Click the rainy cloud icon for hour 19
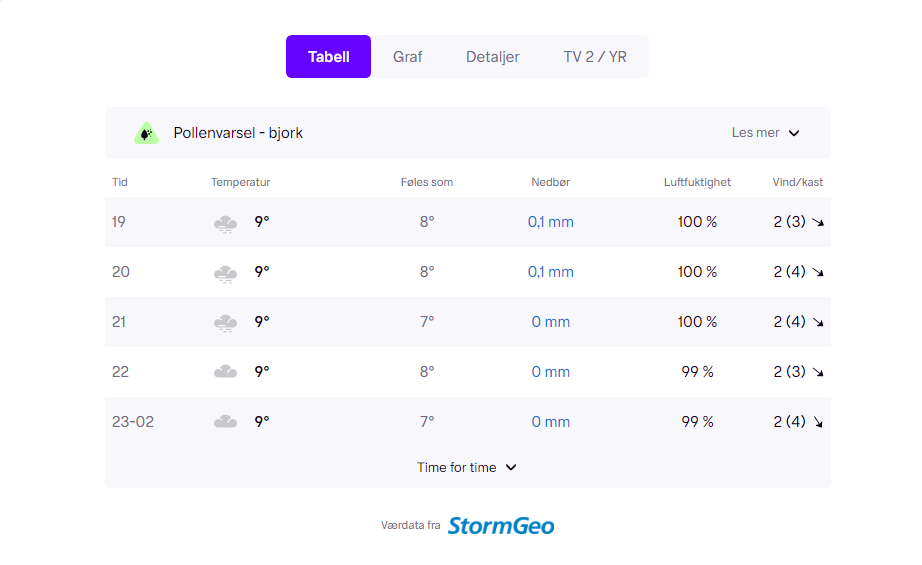The image size is (922, 565). (225, 224)
